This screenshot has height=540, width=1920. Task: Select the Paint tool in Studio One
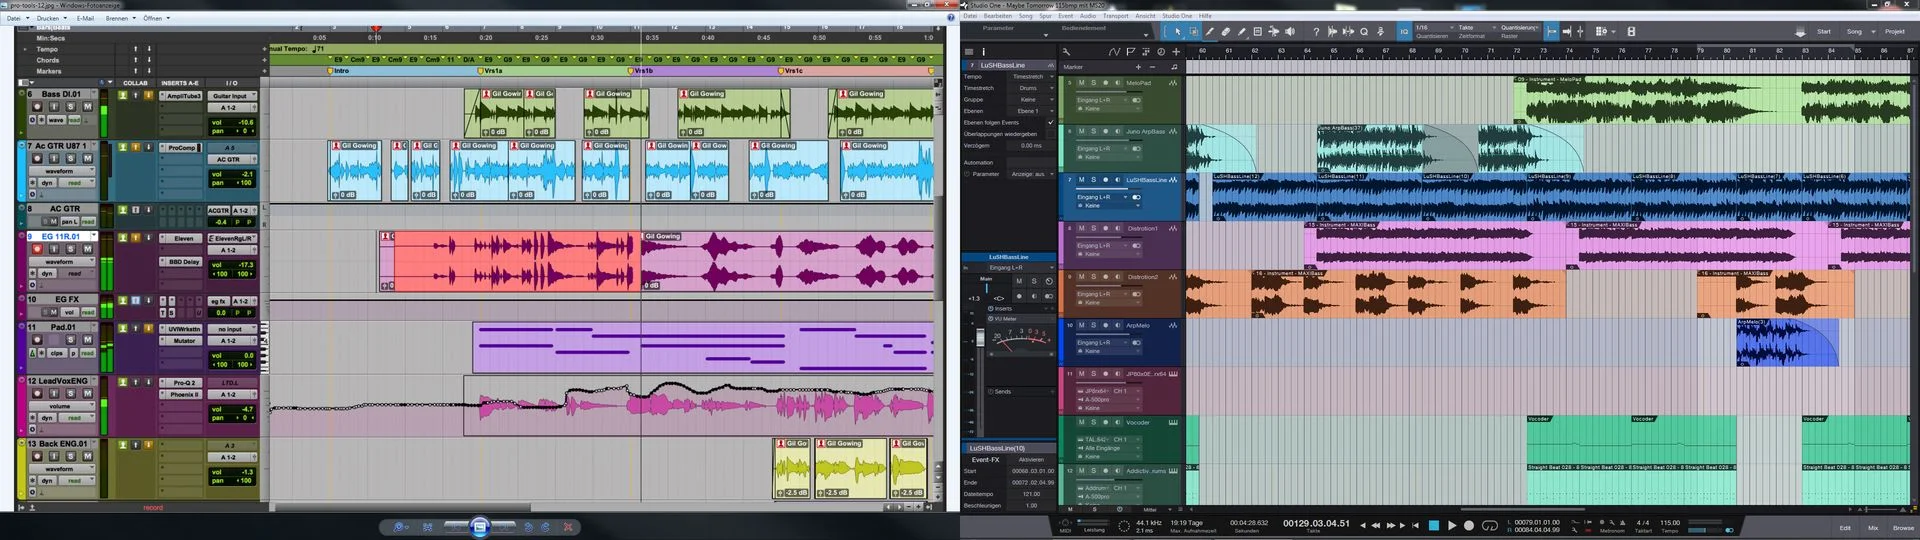click(x=1241, y=32)
